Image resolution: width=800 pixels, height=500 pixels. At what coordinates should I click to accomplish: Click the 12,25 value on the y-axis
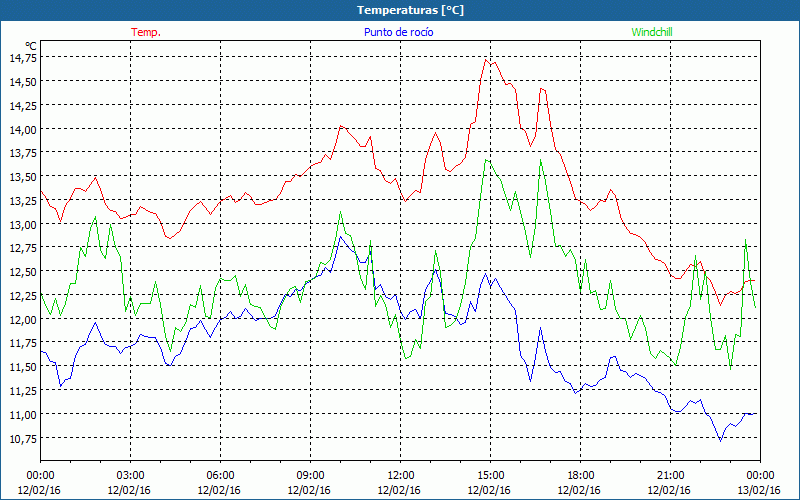(x=23, y=295)
